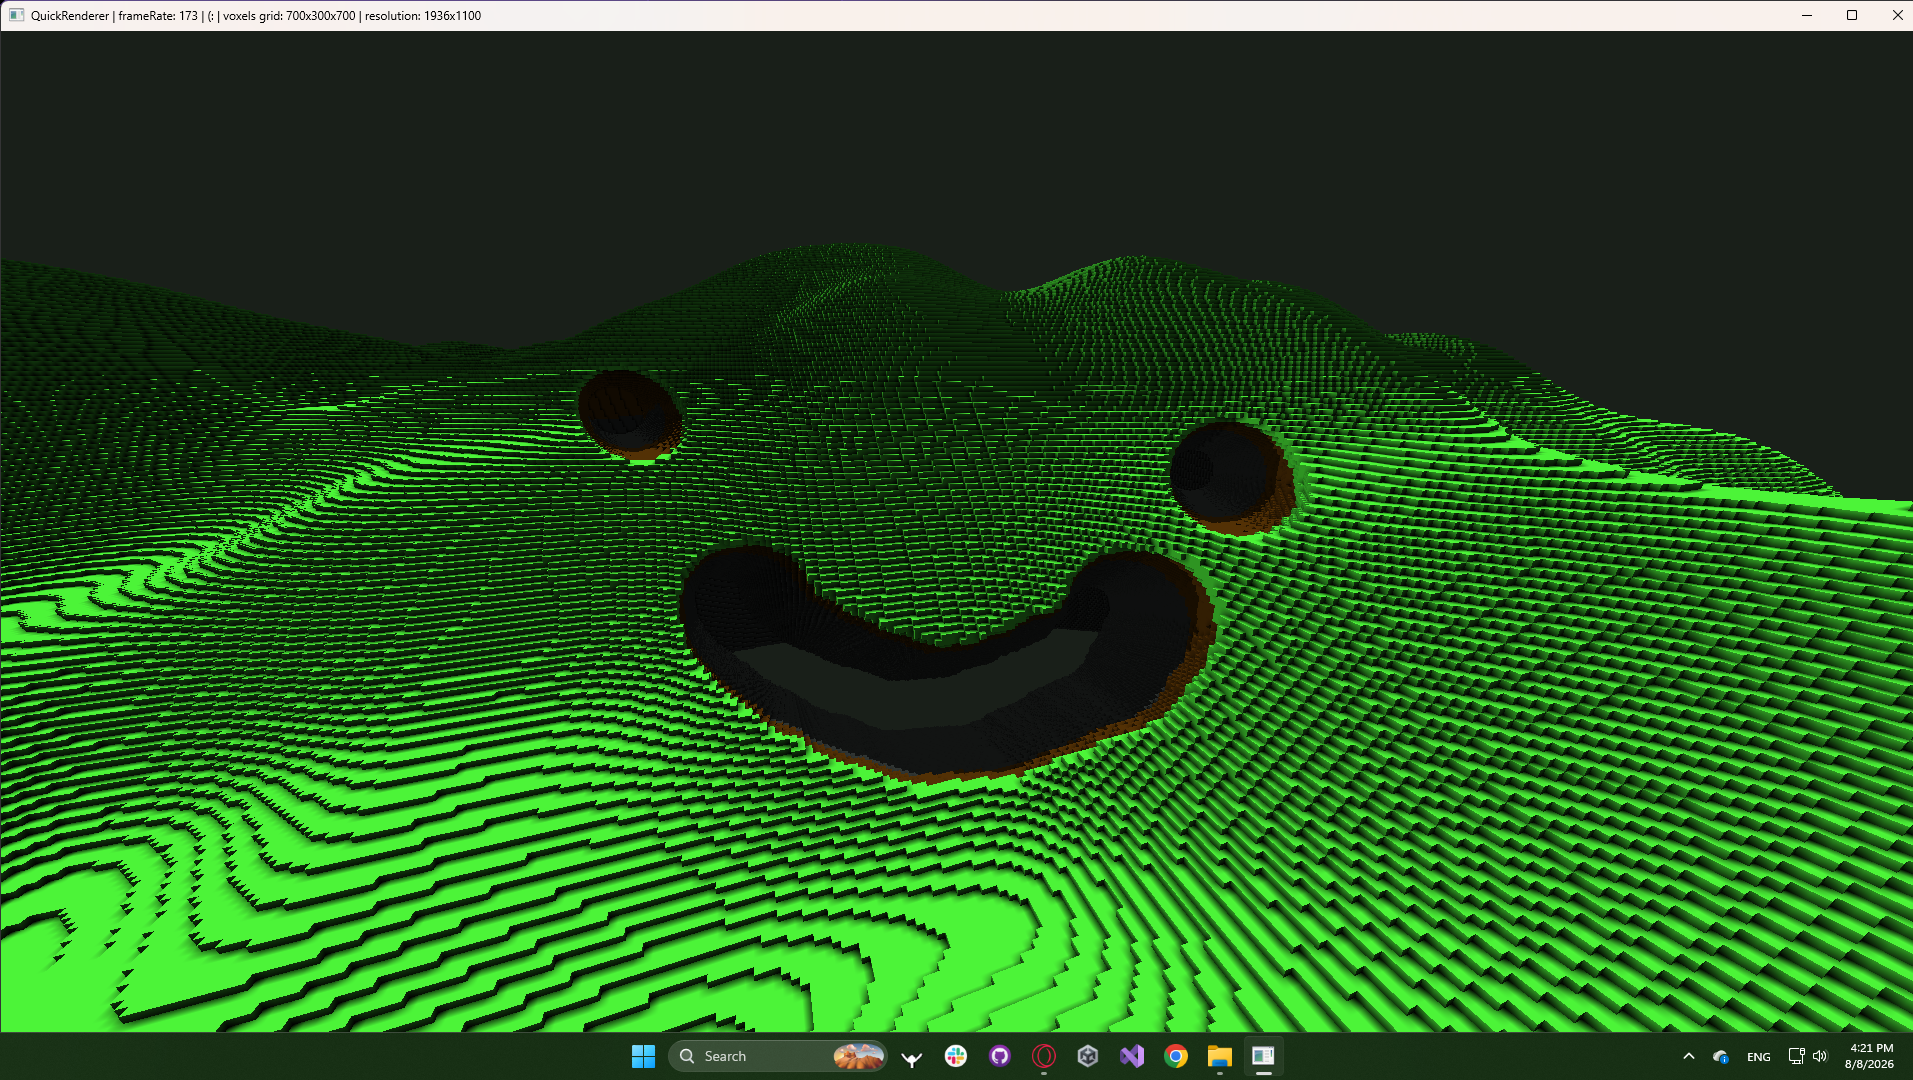Open the OneDrive cloud tray icon
Screen dimensions: 1913x1080
pos(1721,1056)
